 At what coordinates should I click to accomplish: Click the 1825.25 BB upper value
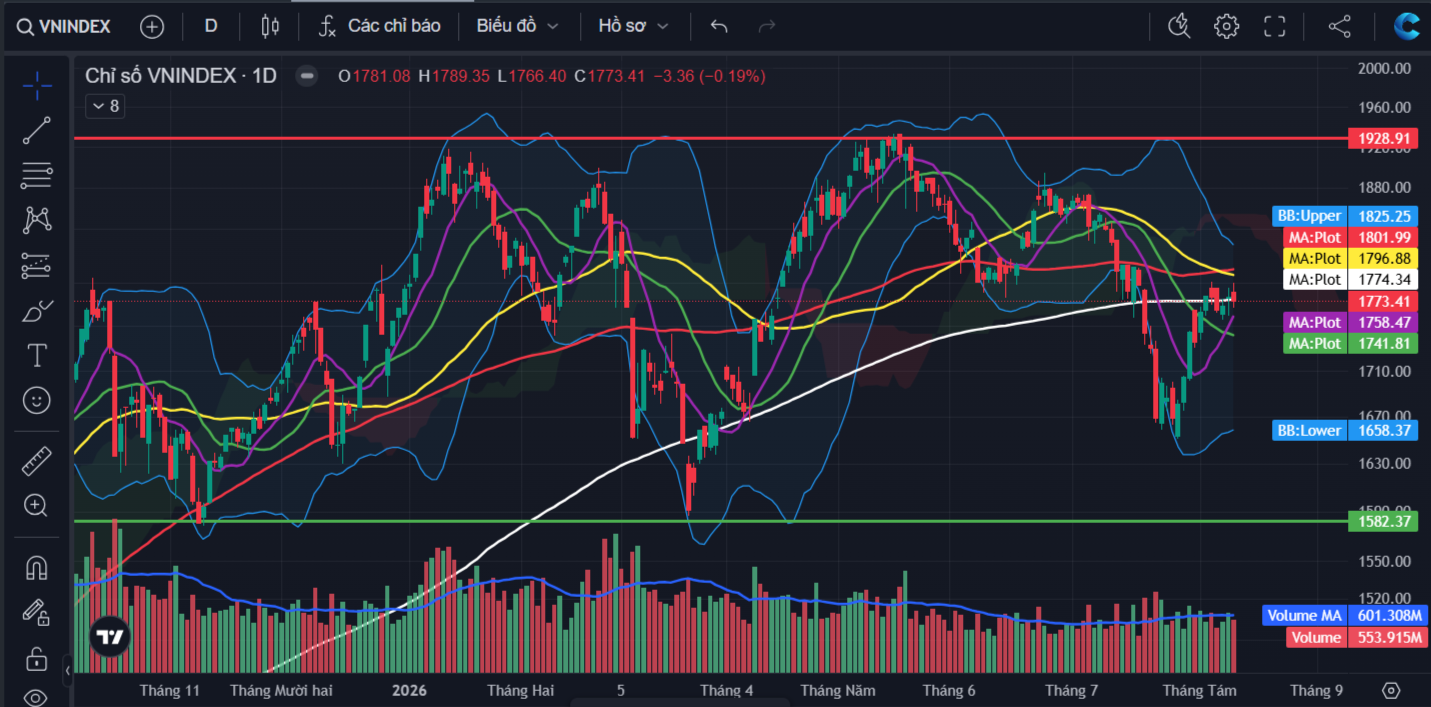(1383, 216)
